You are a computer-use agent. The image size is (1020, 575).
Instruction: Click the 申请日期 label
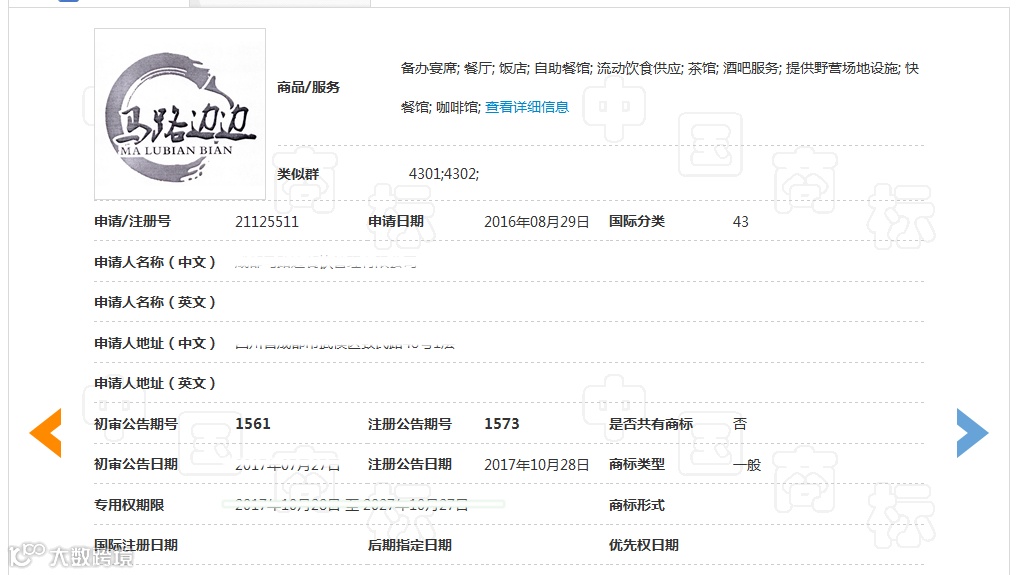click(396, 221)
